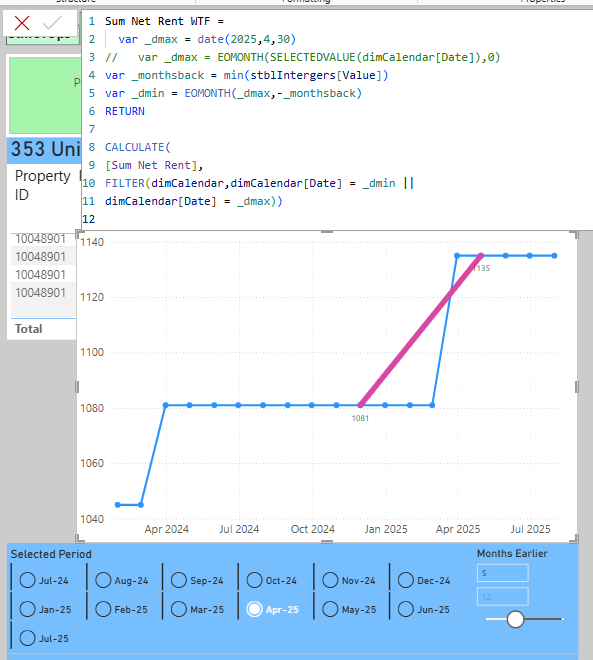Image resolution: width=593 pixels, height=660 pixels.
Task: Click the 1081 data point on the line chart
Action: [361, 405]
